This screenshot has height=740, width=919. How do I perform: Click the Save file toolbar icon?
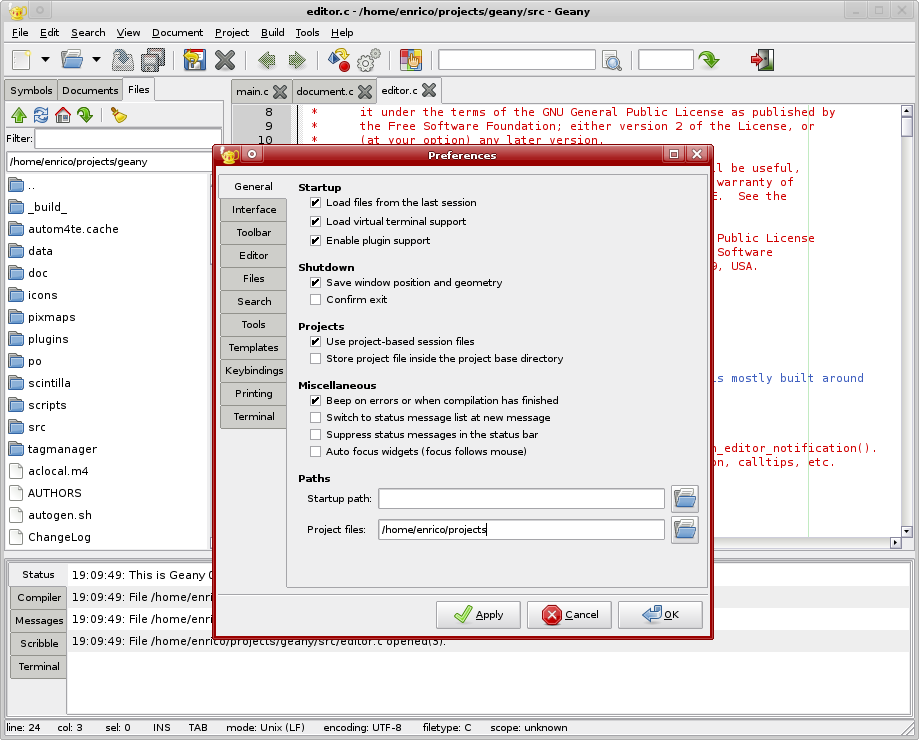point(122,60)
